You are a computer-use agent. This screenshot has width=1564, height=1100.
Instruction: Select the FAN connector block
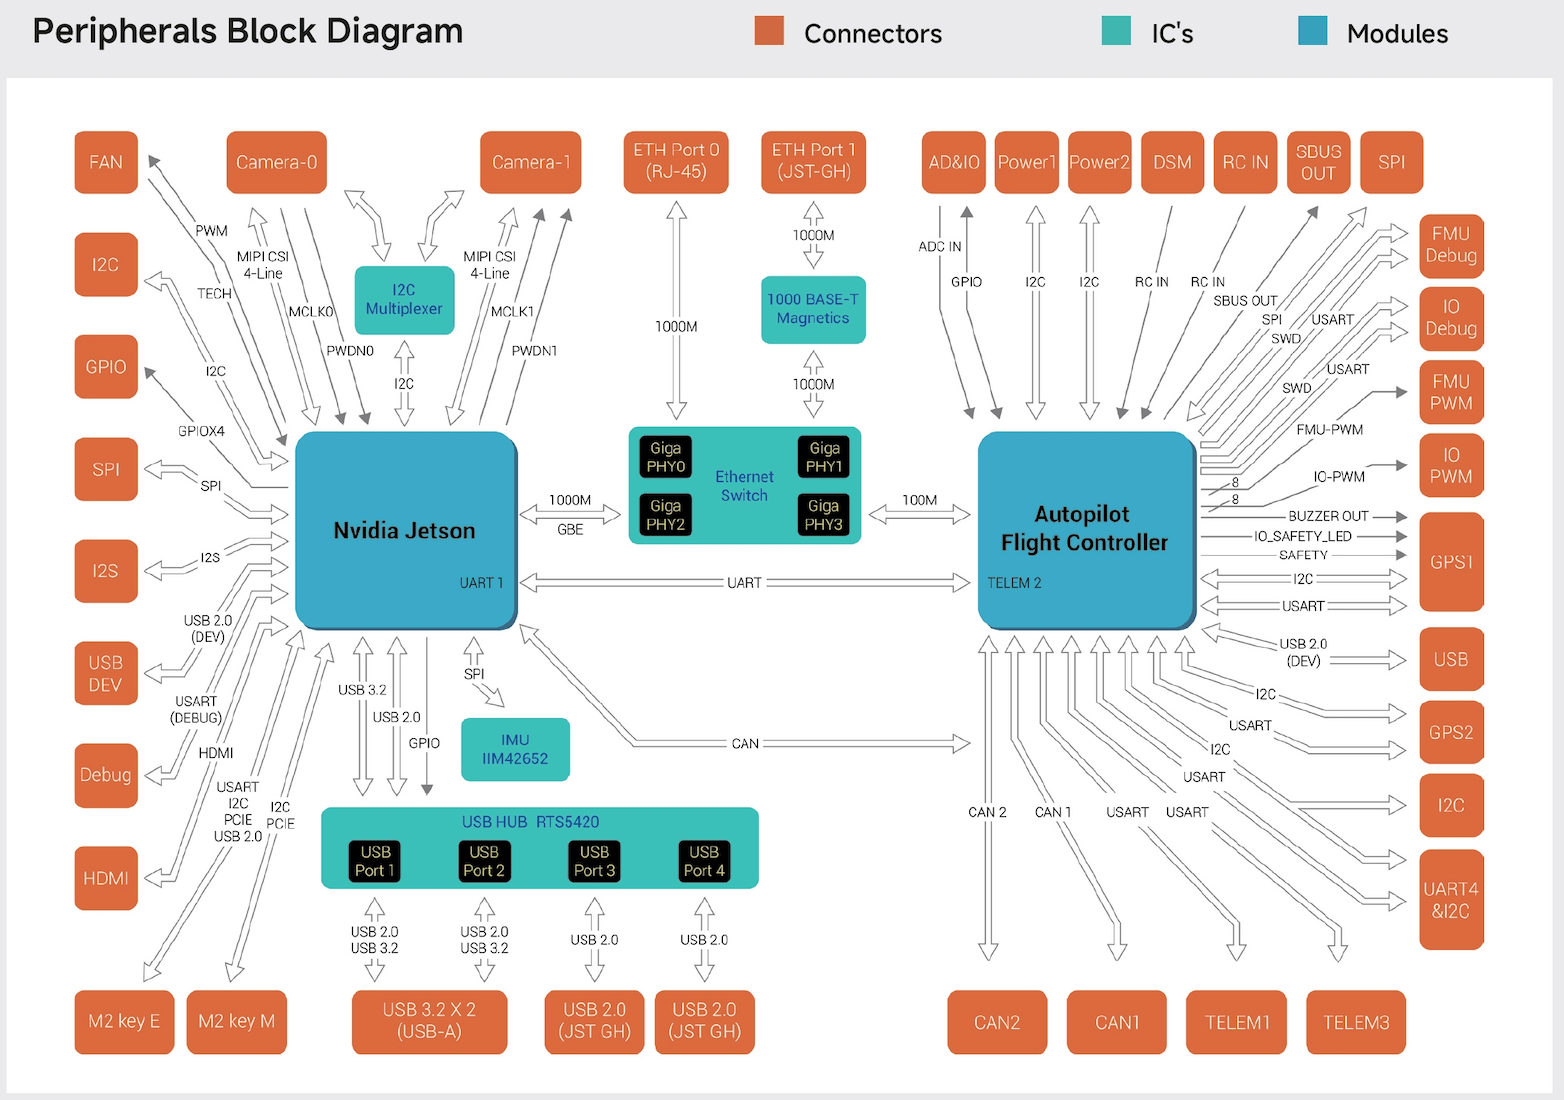[x=106, y=162]
